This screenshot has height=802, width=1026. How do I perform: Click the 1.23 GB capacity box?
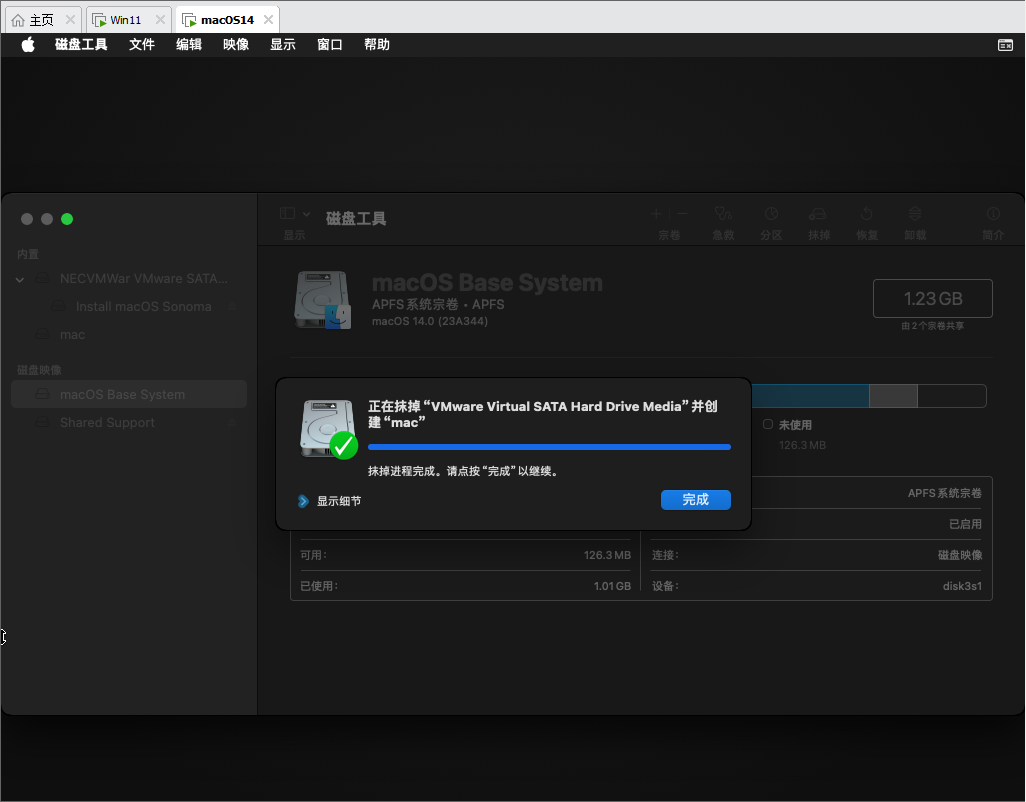(932, 298)
